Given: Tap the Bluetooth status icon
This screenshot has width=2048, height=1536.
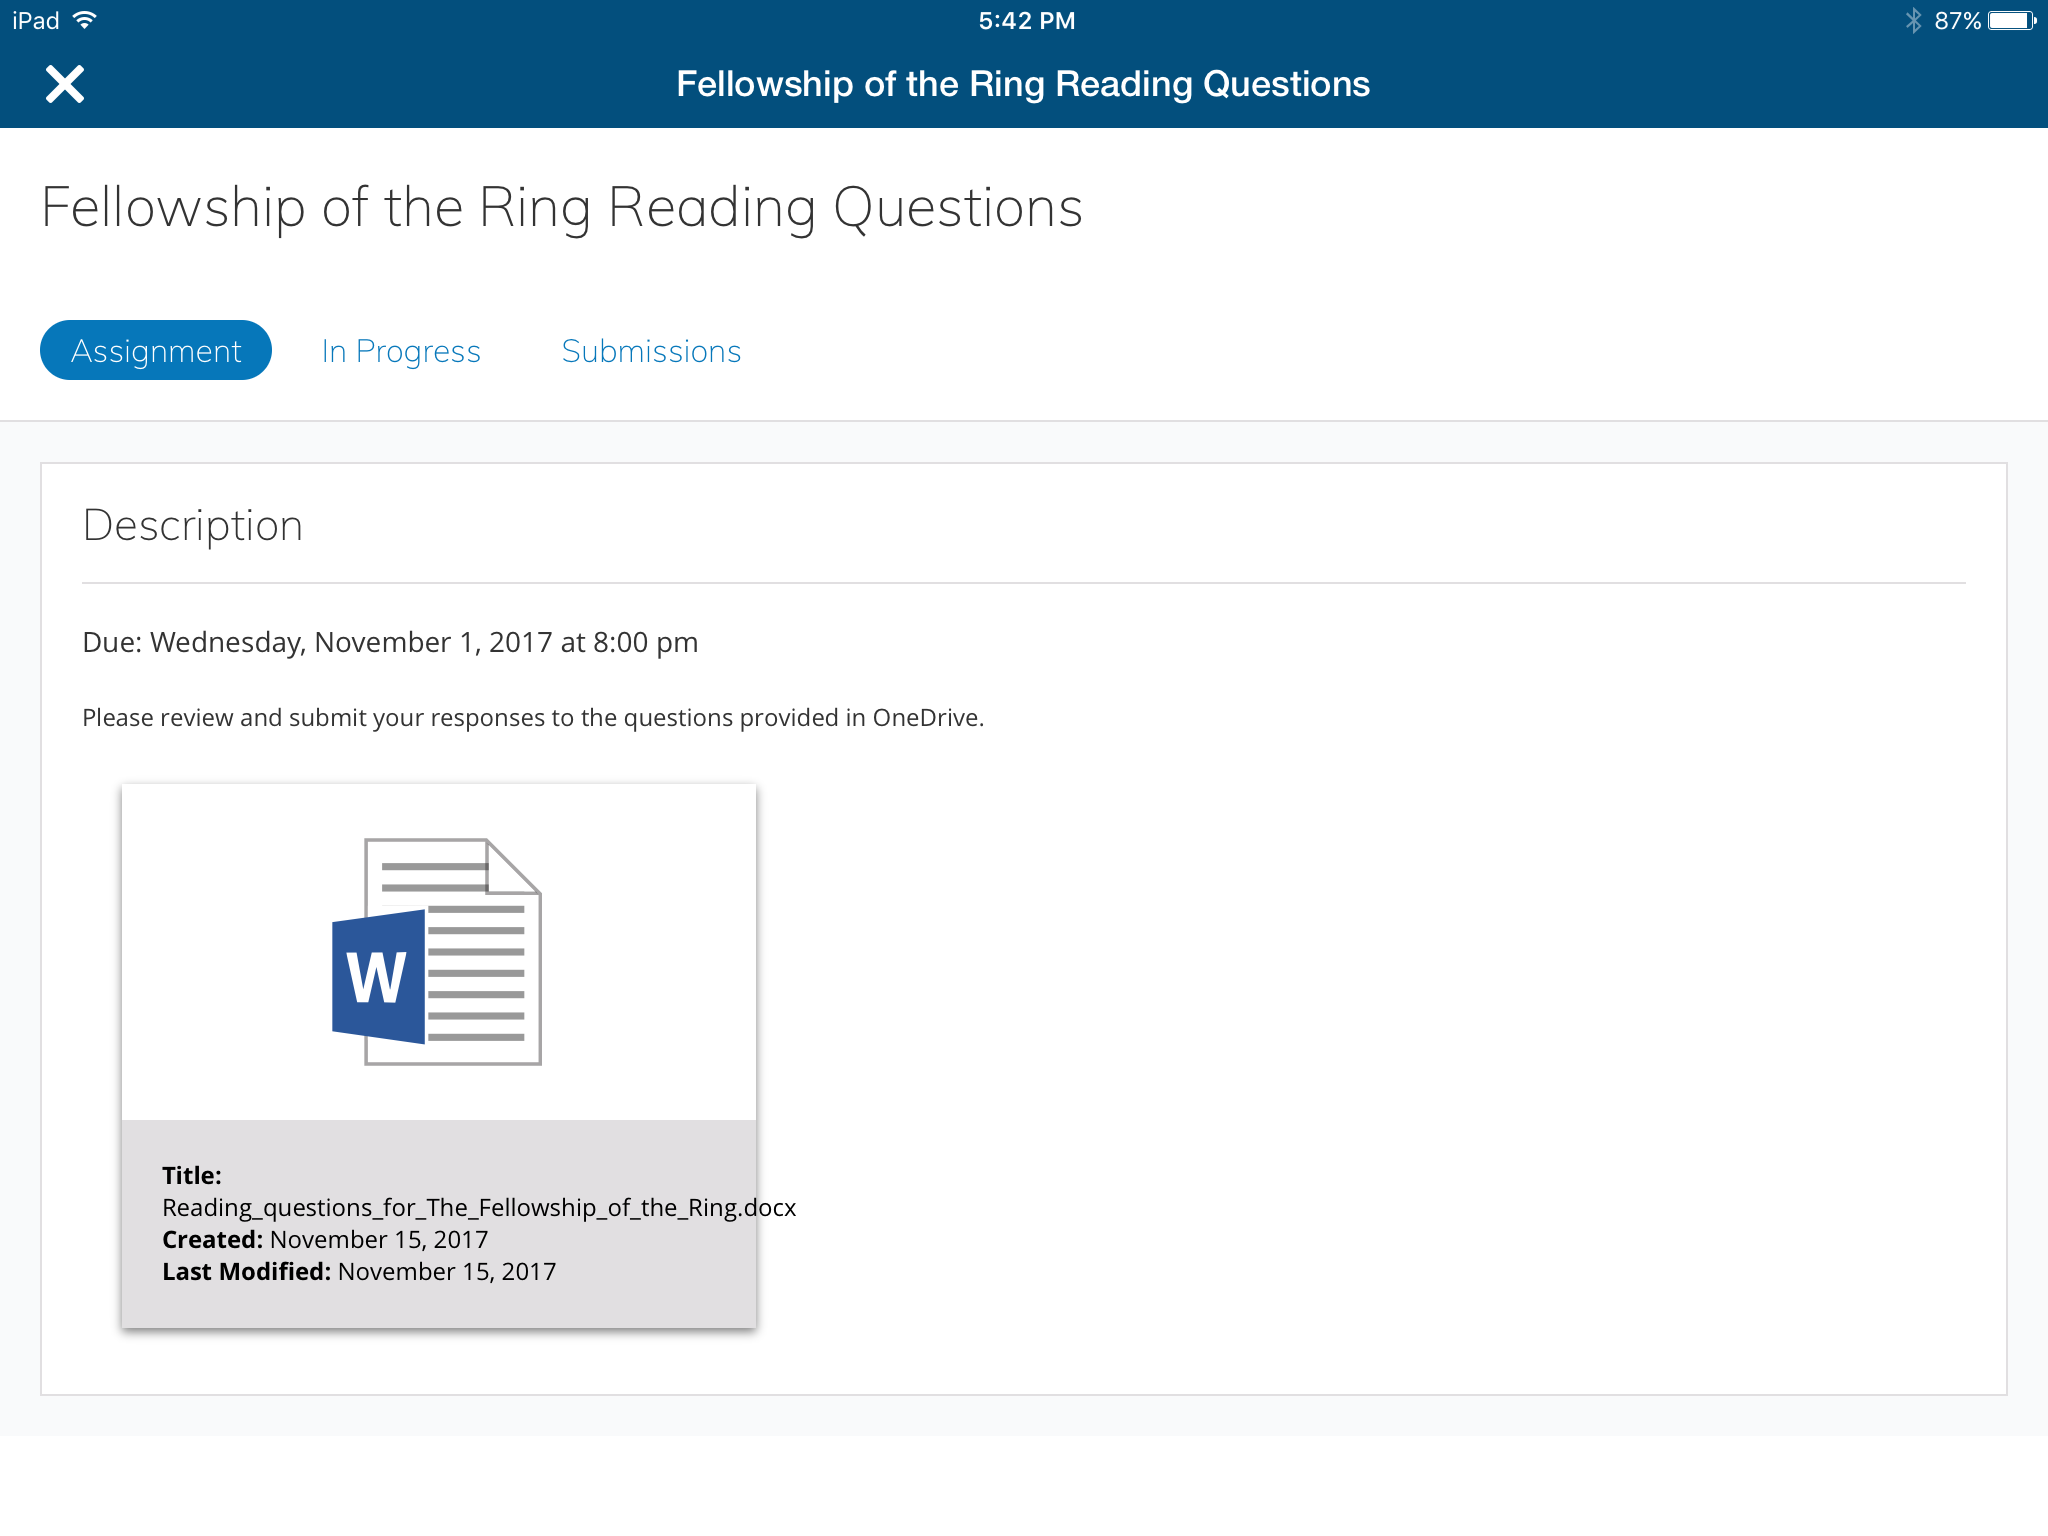Looking at the screenshot, I should coord(1913,21).
